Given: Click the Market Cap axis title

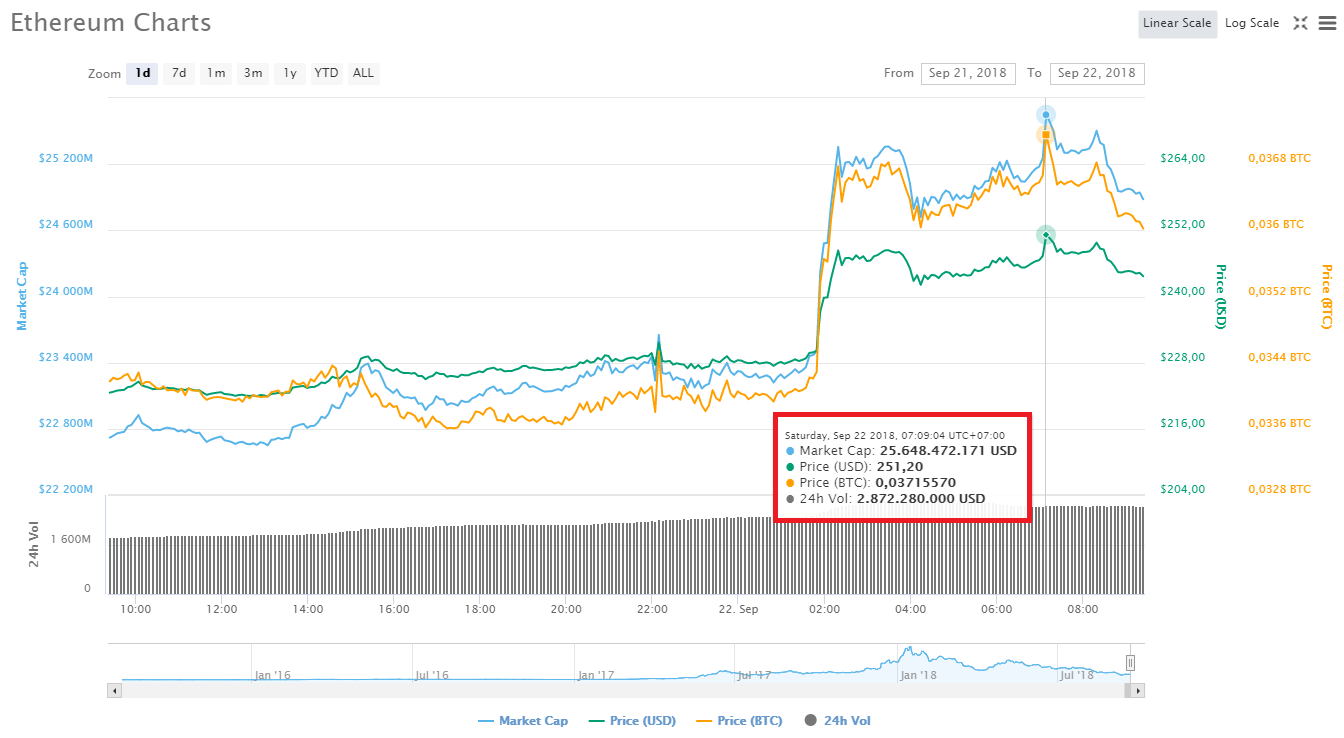Looking at the screenshot, I should coord(22,296).
